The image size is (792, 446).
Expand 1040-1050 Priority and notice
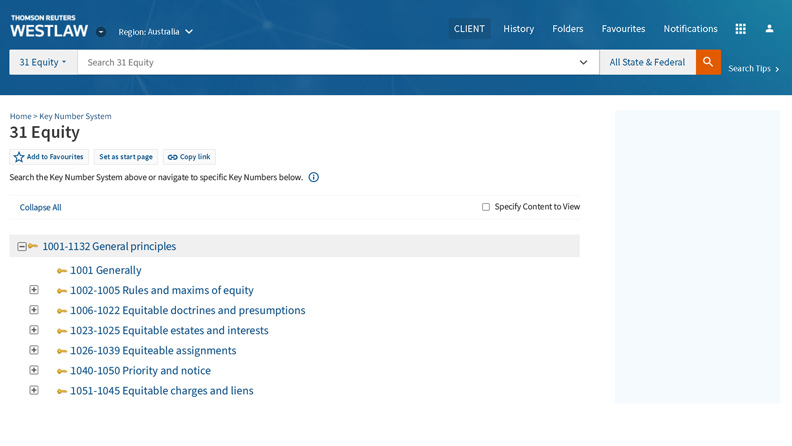click(x=34, y=370)
